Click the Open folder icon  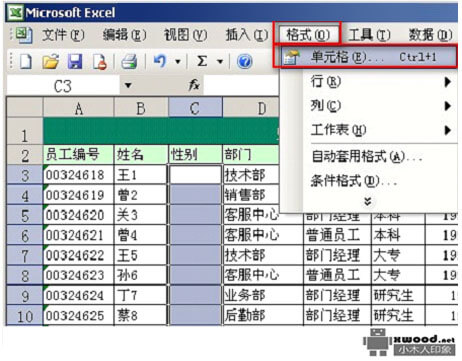tap(51, 62)
